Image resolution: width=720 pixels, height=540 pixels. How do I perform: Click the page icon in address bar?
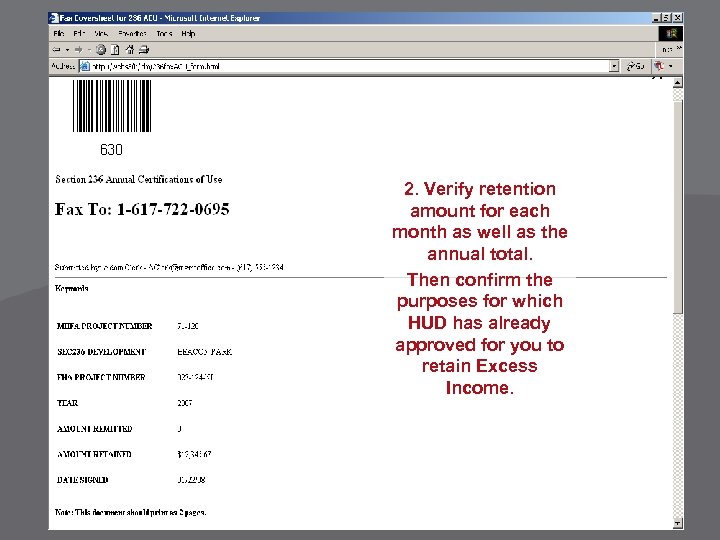(84, 67)
